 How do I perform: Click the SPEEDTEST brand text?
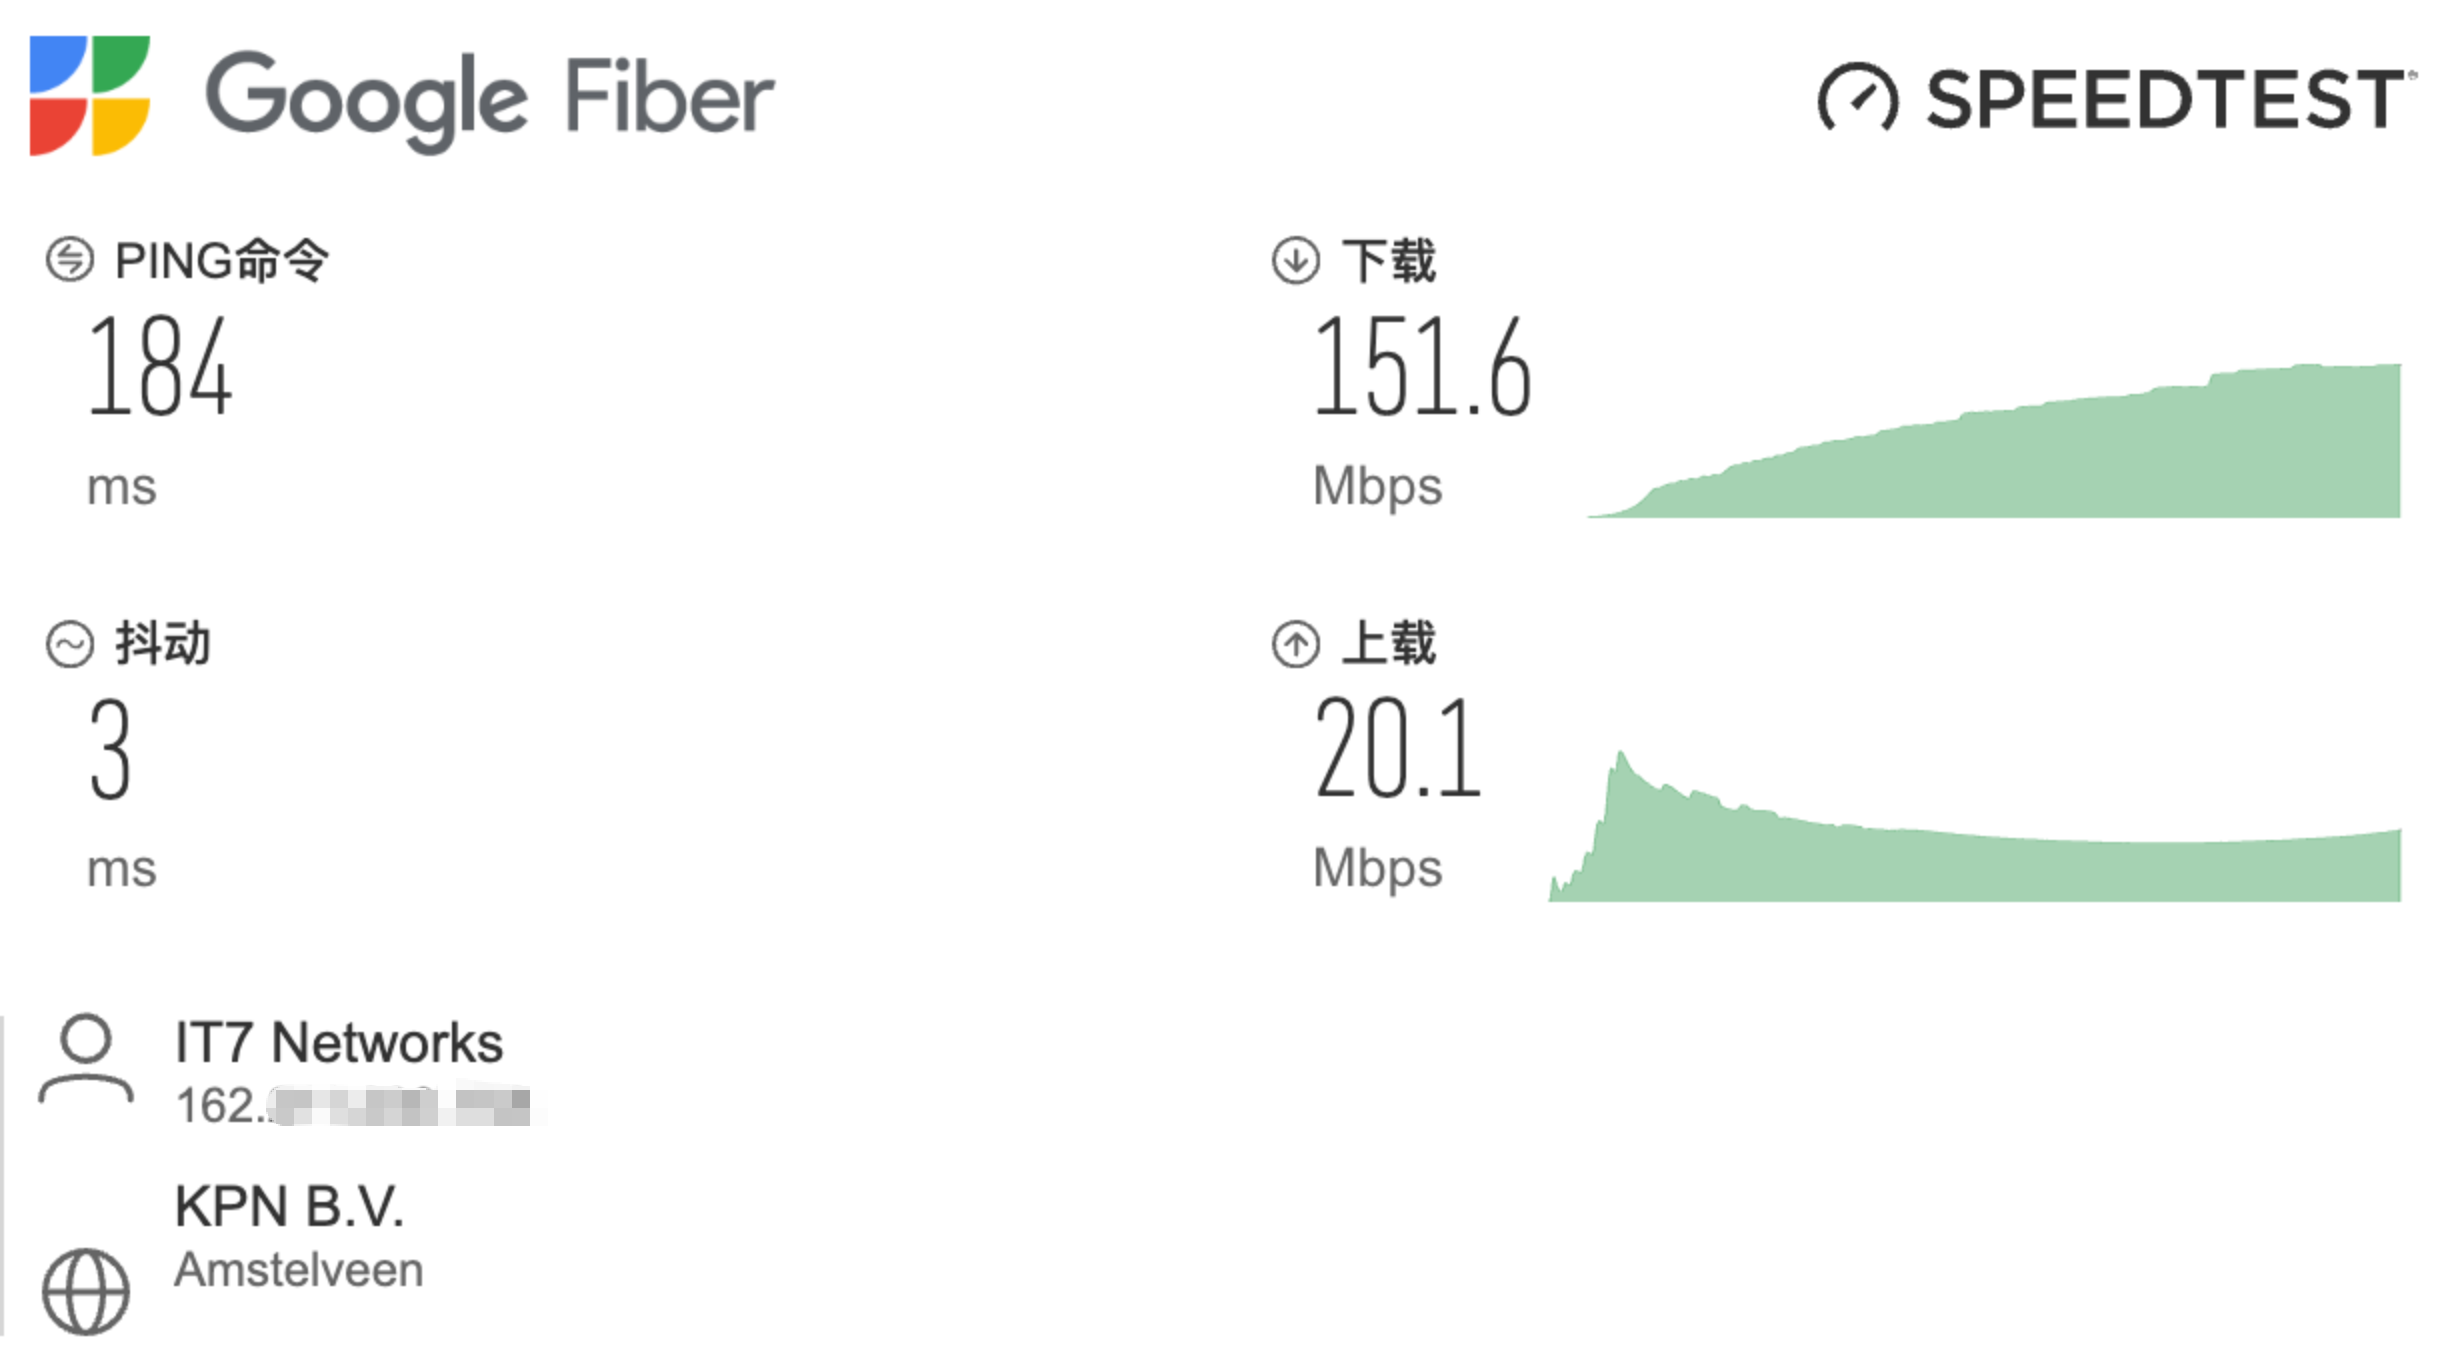(2165, 99)
